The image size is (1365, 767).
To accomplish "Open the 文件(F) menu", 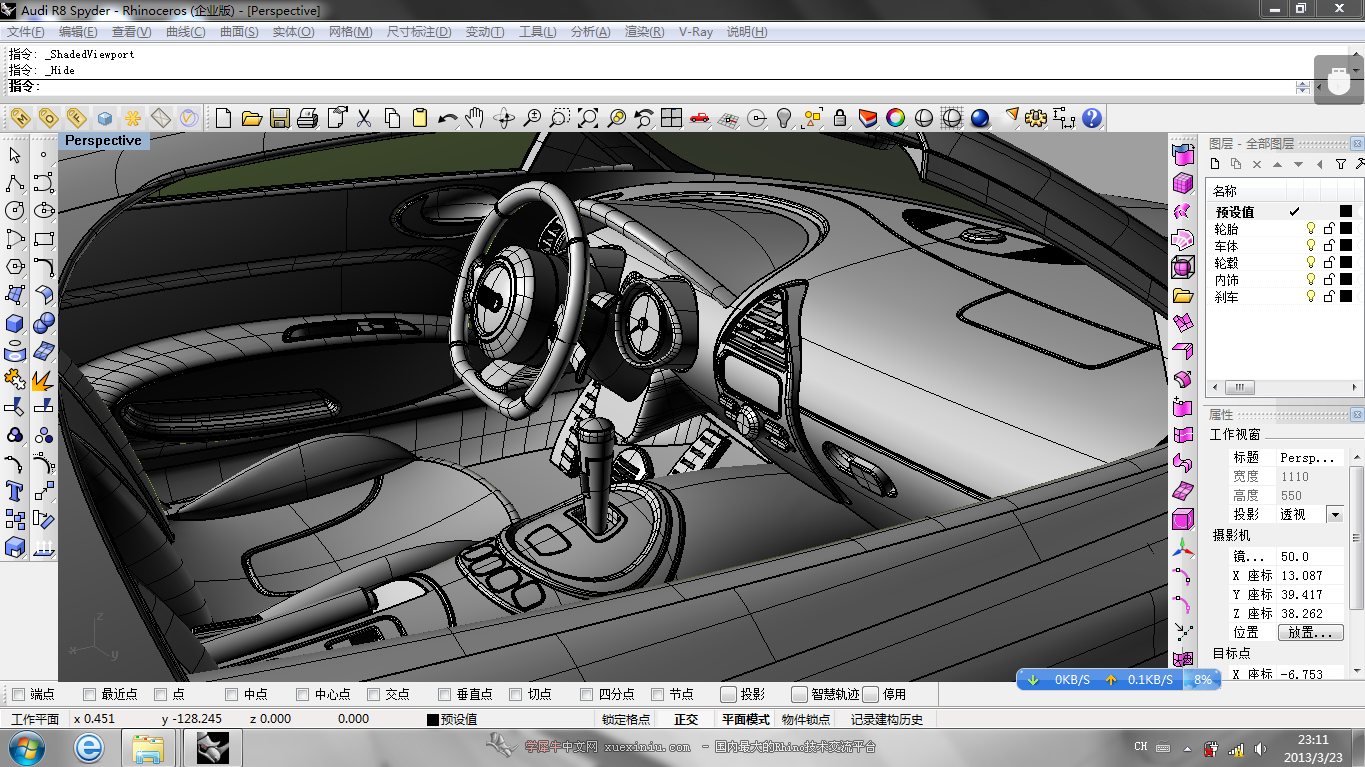I will pyautogui.click(x=26, y=32).
